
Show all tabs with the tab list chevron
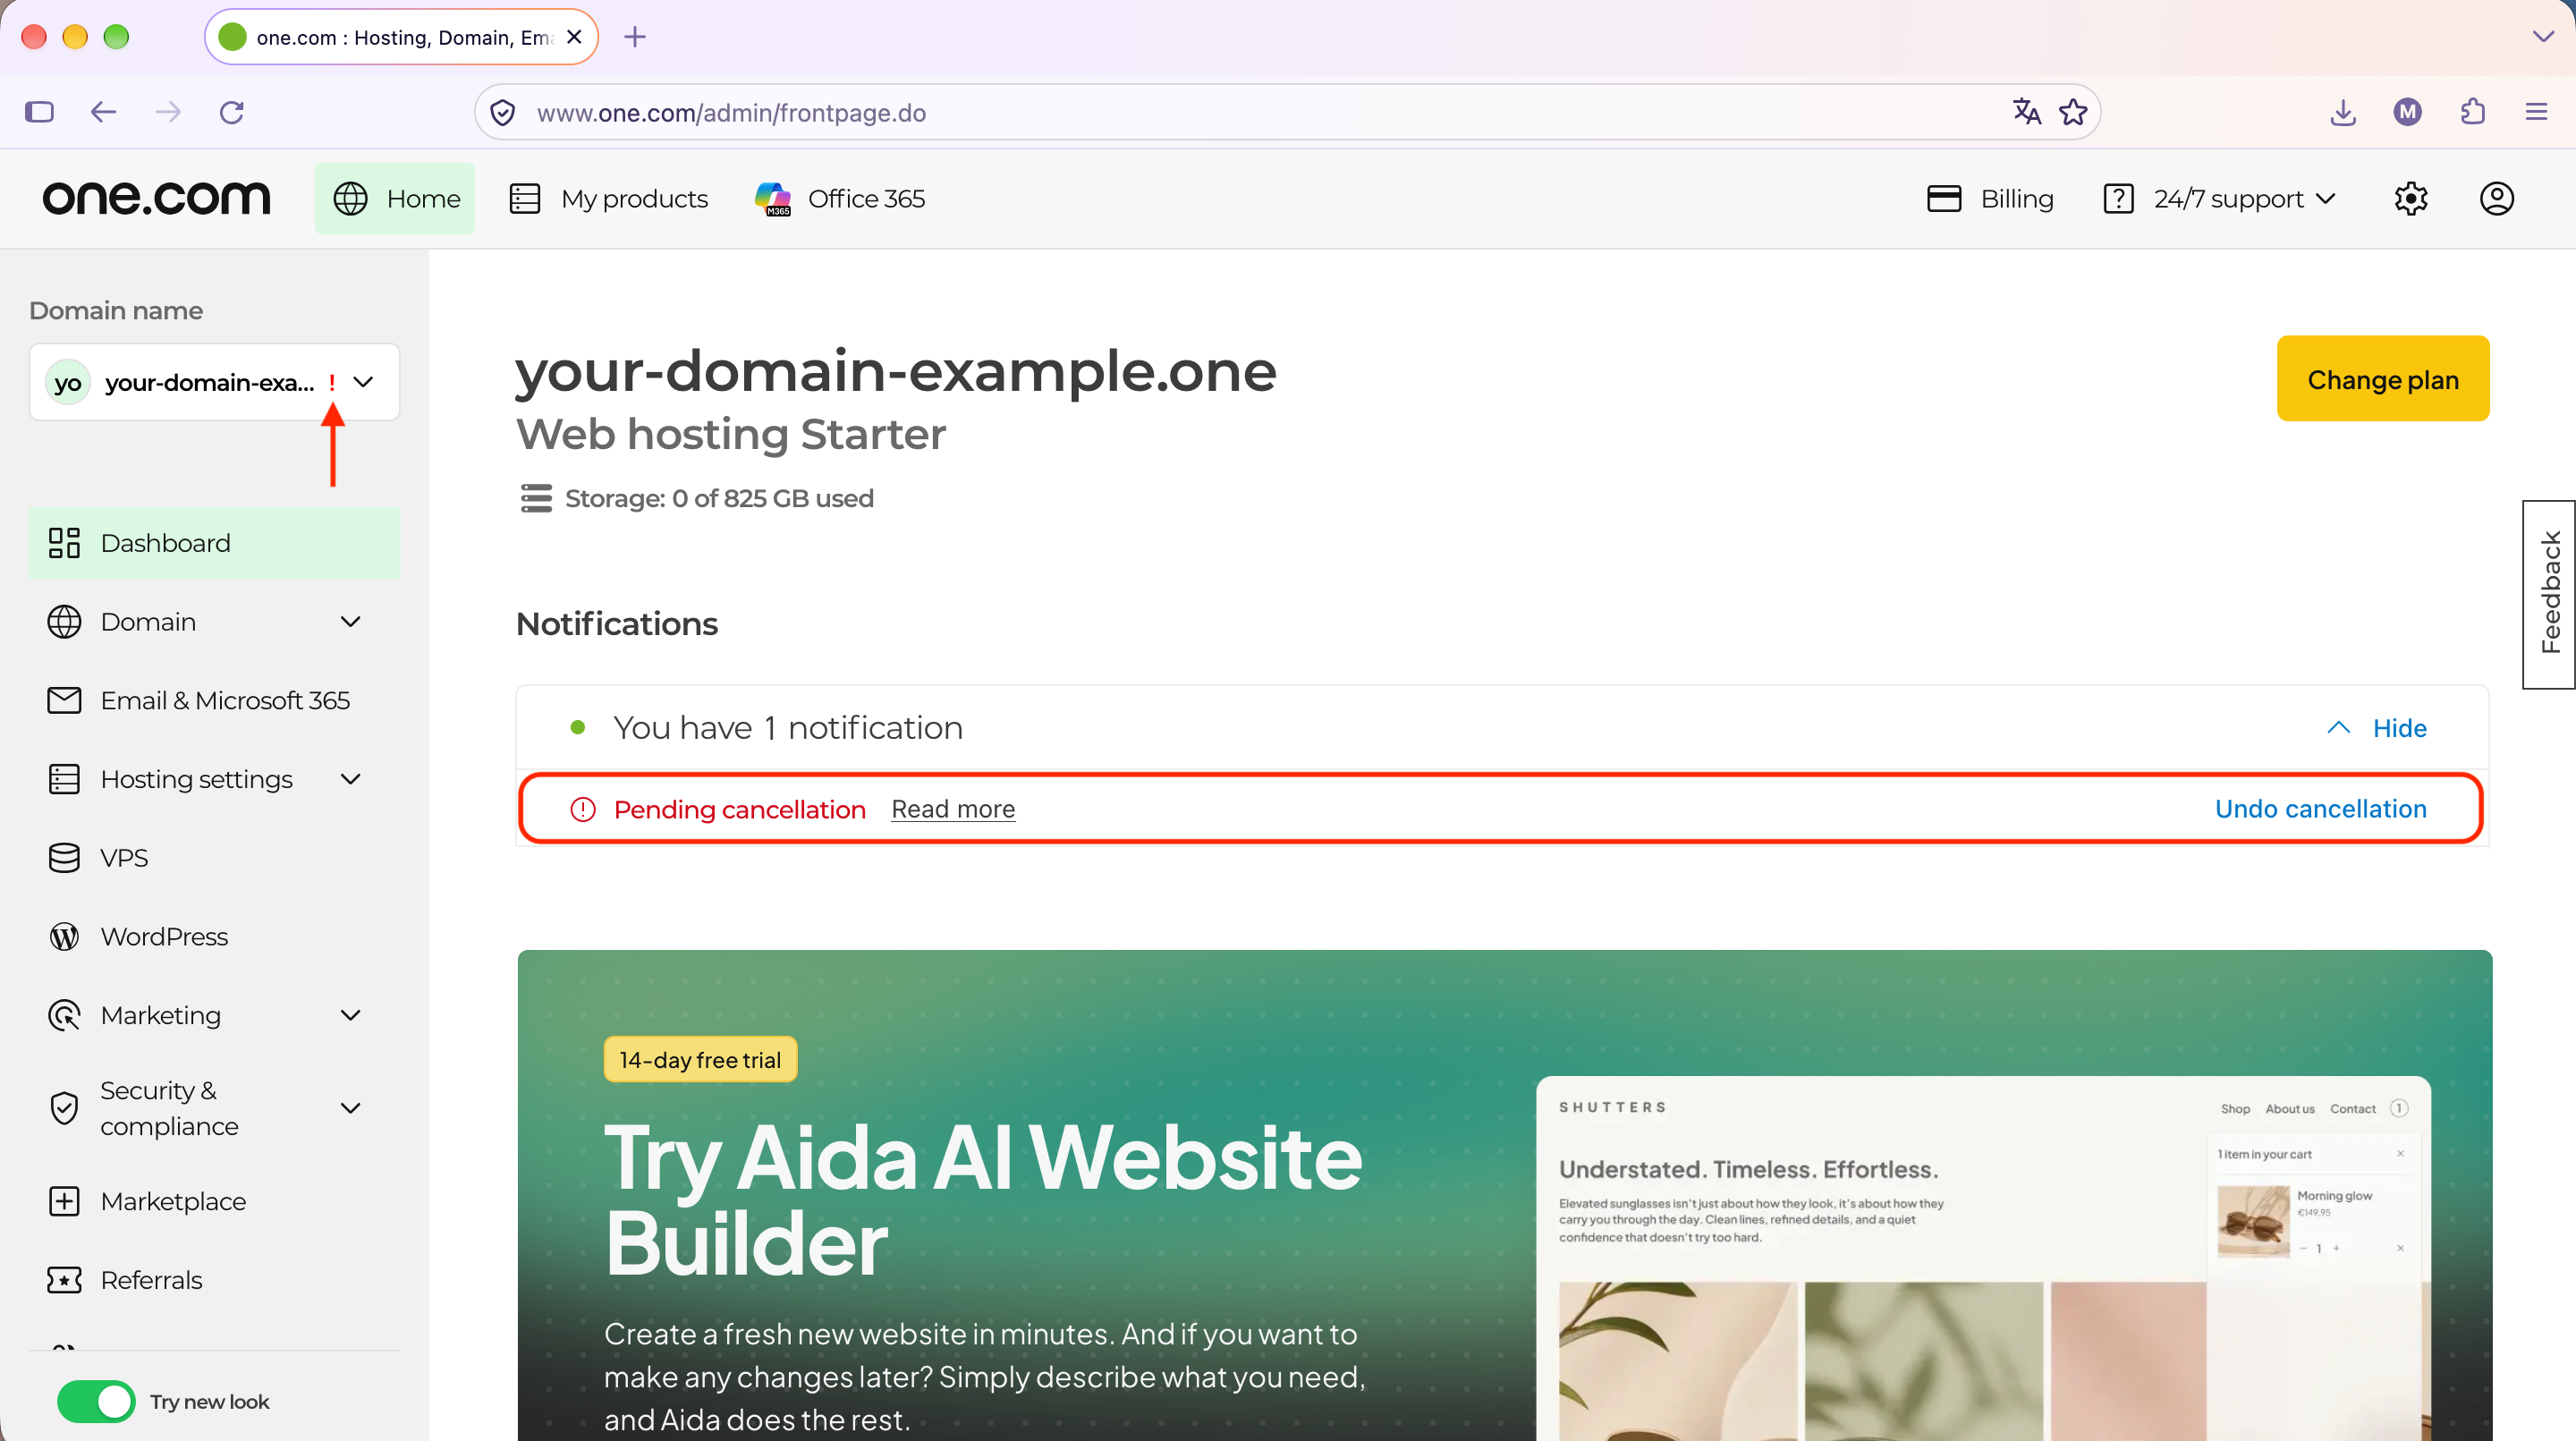[2543, 37]
